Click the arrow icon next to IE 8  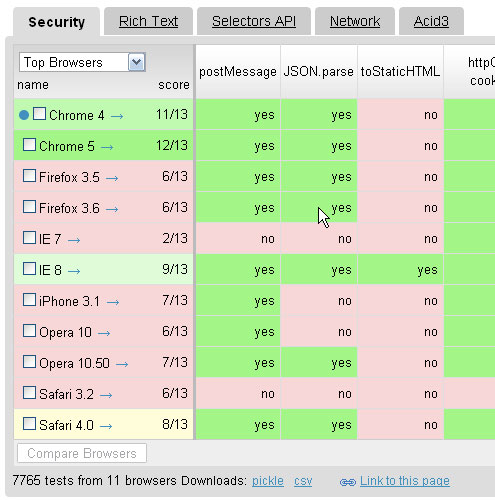pyautogui.click(x=74, y=271)
